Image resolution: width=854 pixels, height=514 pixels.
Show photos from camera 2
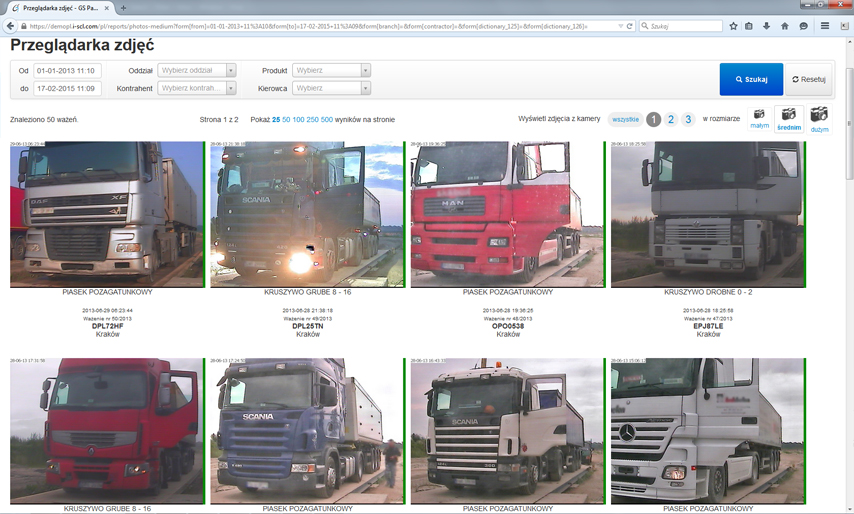click(671, 119)
